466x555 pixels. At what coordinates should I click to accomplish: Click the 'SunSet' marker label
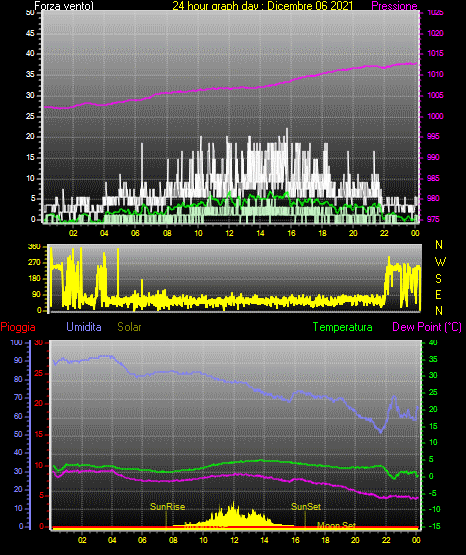pos(306,507)
